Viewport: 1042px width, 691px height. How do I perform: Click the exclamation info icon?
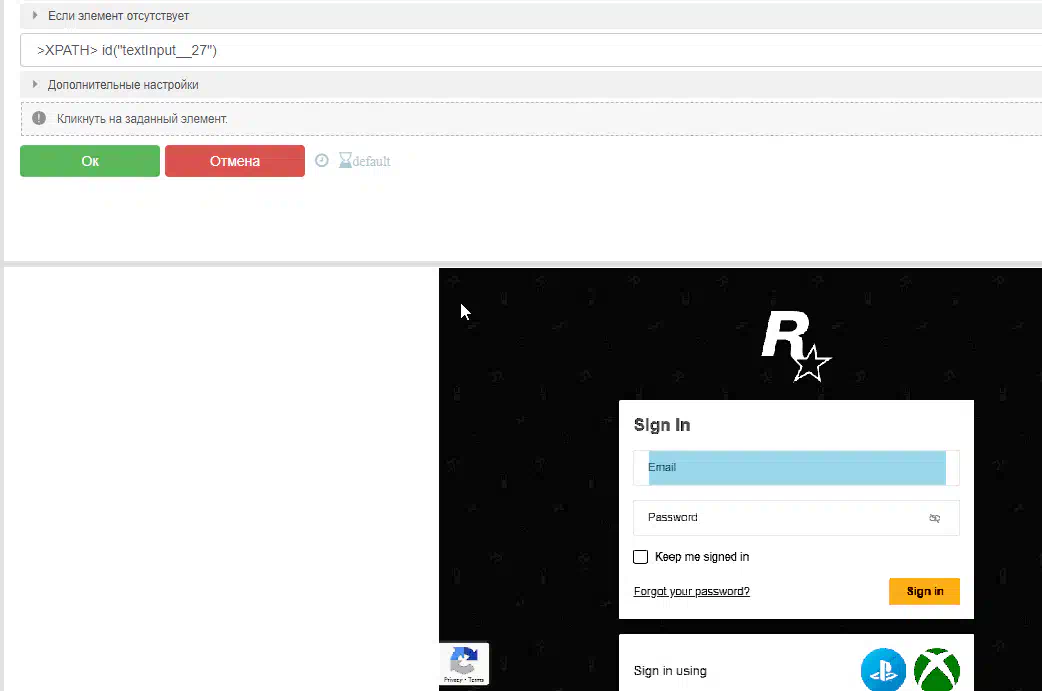pos(39,118)
